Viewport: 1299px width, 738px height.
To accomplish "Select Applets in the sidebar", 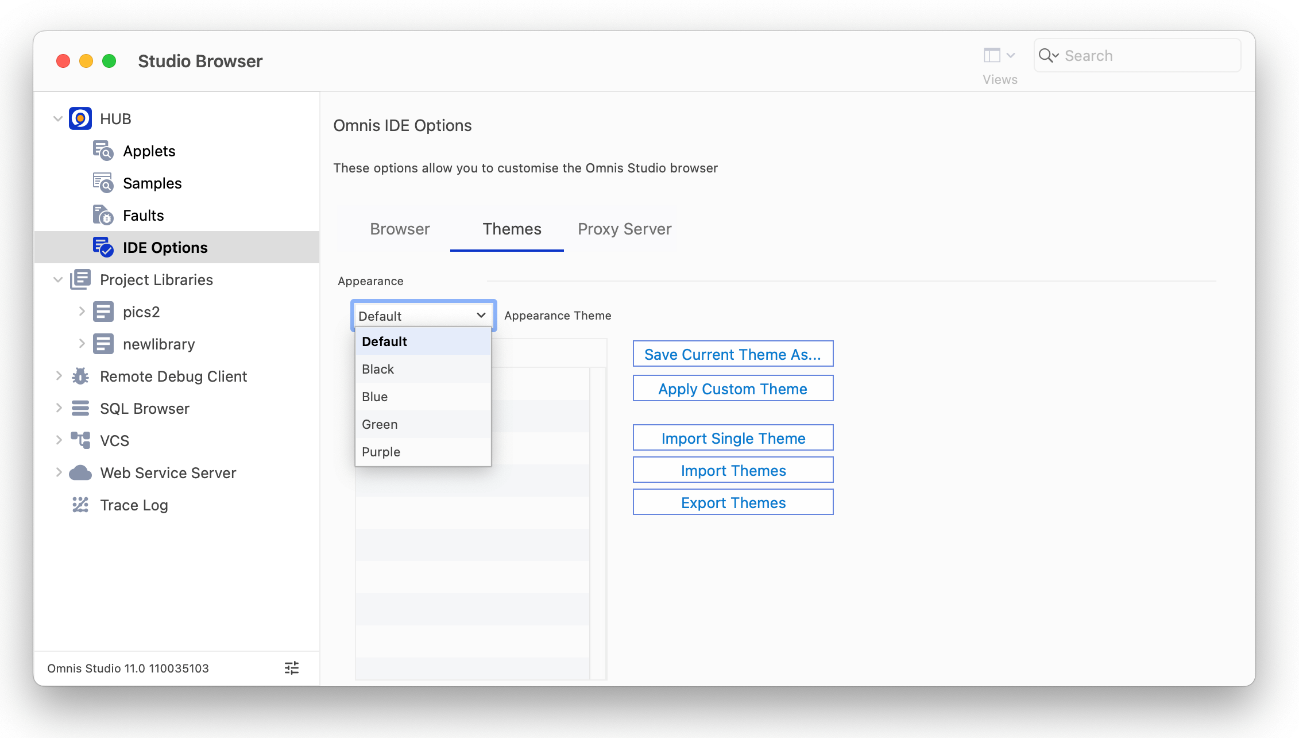I will coord(149,151).
